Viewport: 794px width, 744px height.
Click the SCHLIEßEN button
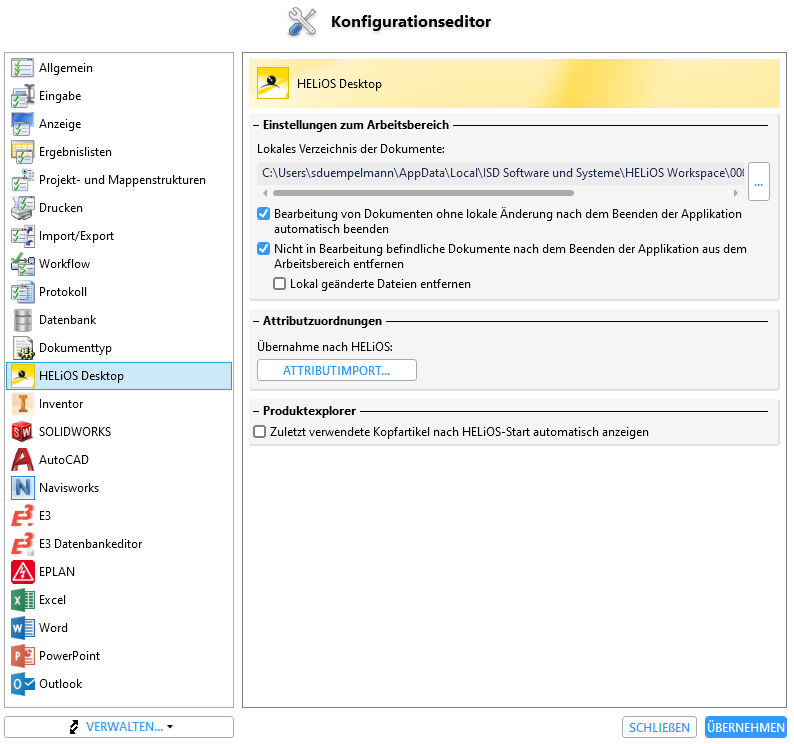659,727
